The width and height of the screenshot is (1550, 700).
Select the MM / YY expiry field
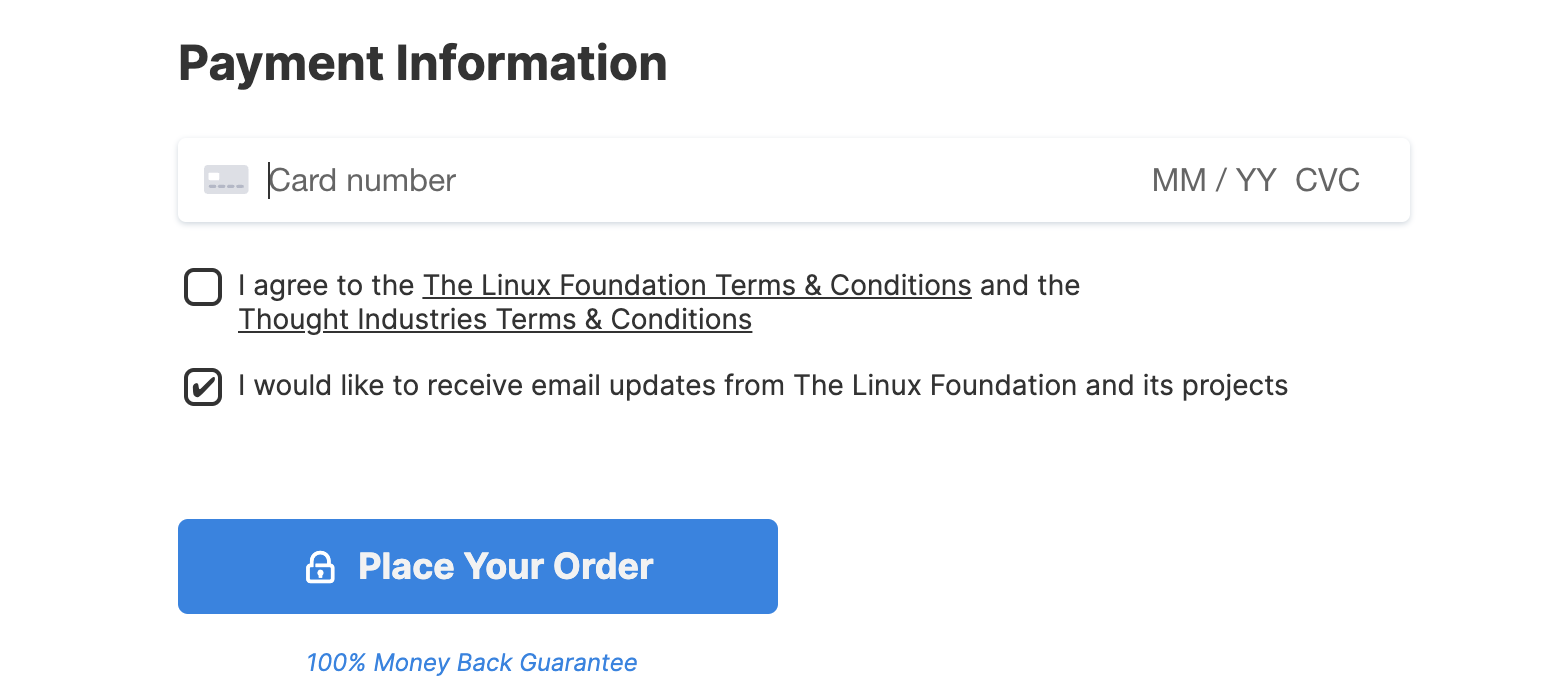(x=1214, y=180)
